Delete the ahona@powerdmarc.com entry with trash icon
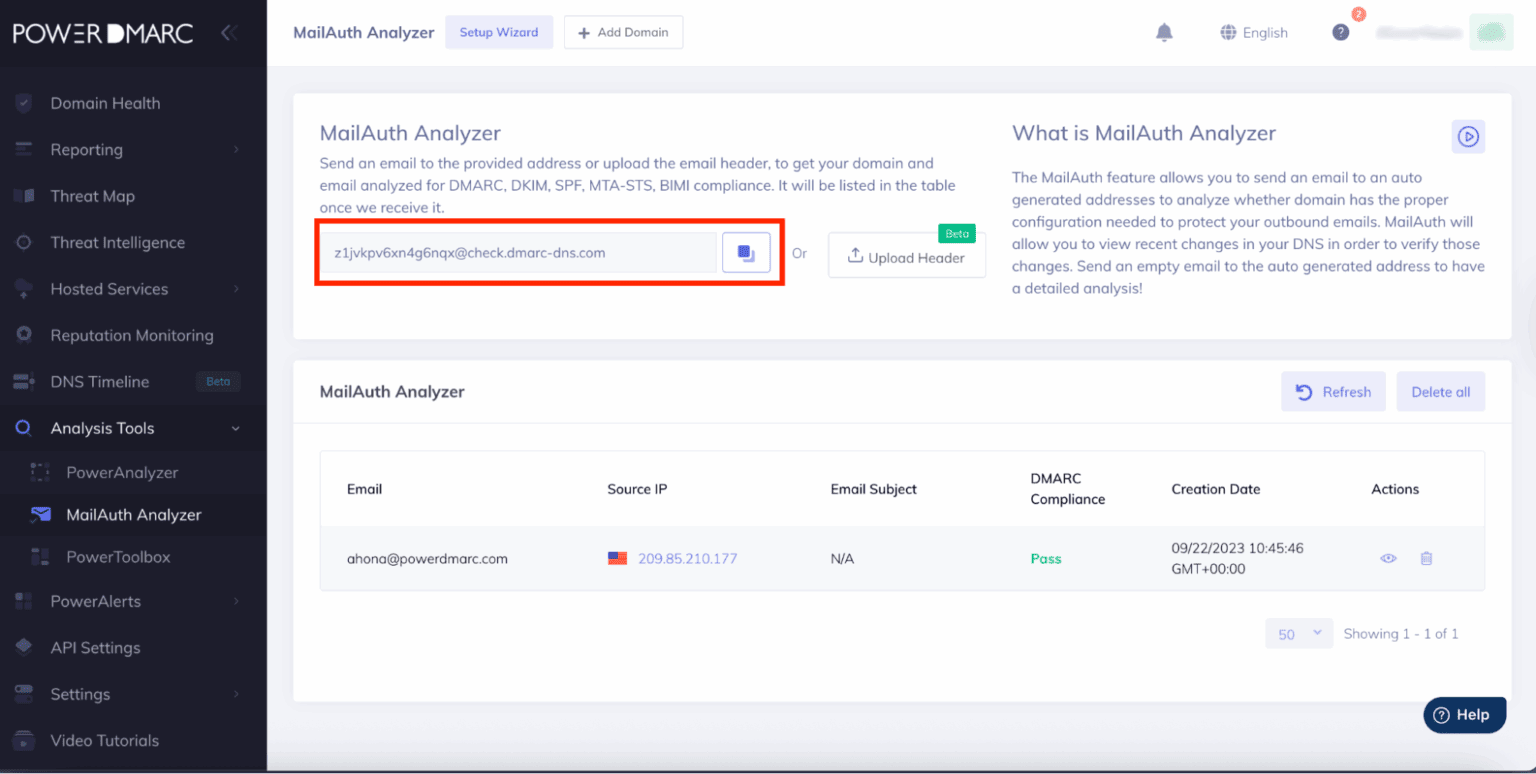Image resolution: width=1536 pixels, height=774 pixels. pyautogui.click(x=1426, y=558)
